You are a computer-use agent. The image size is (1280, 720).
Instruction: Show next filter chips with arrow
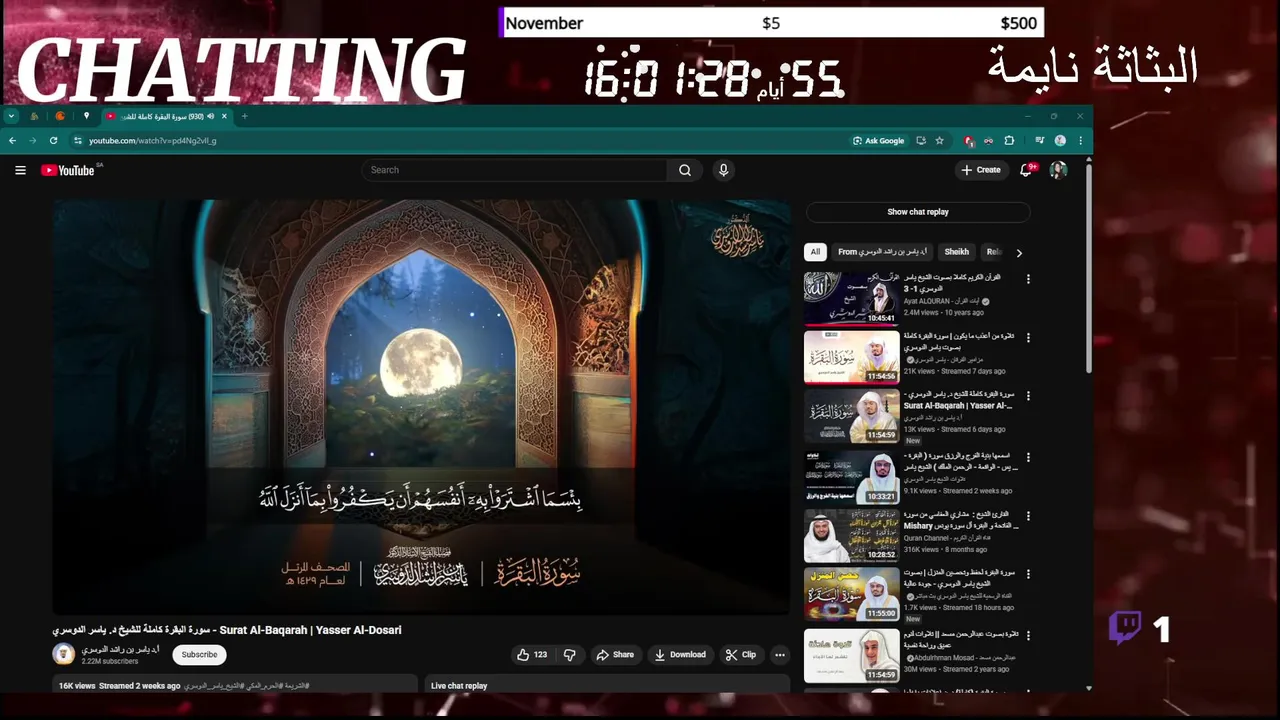(x=1019, y=253)
